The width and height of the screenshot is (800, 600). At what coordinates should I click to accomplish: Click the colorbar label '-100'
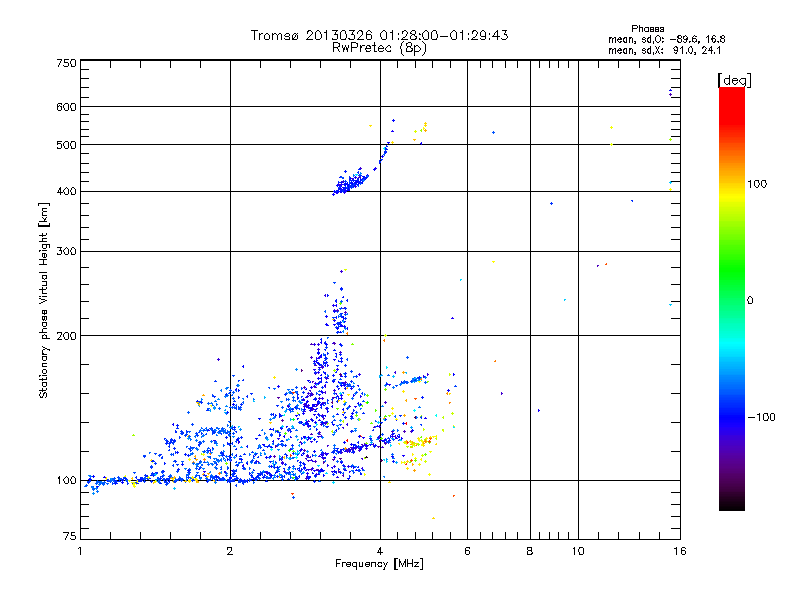coord(761,417)
